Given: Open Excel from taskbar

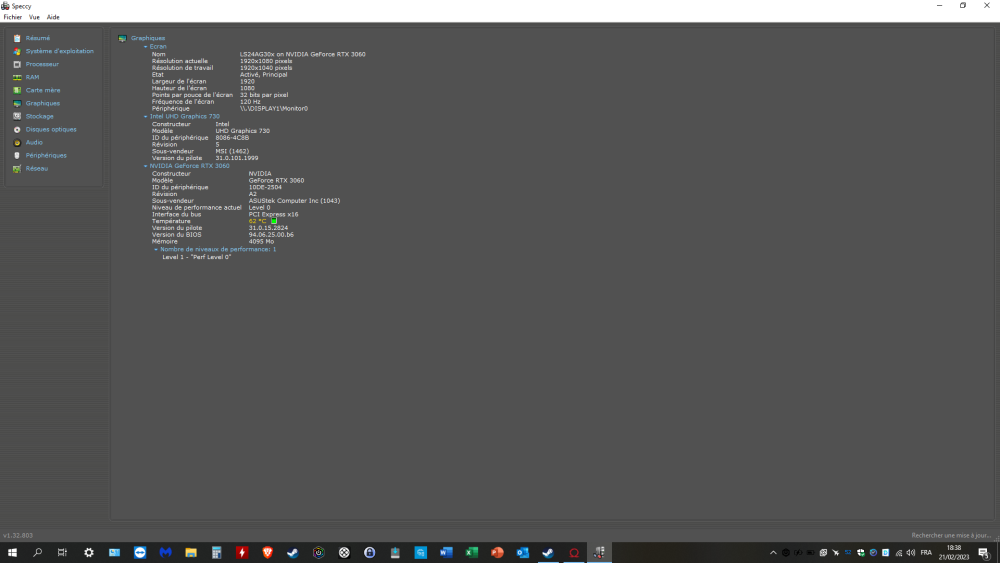Looking at the screenshot, I should (471, 553).
